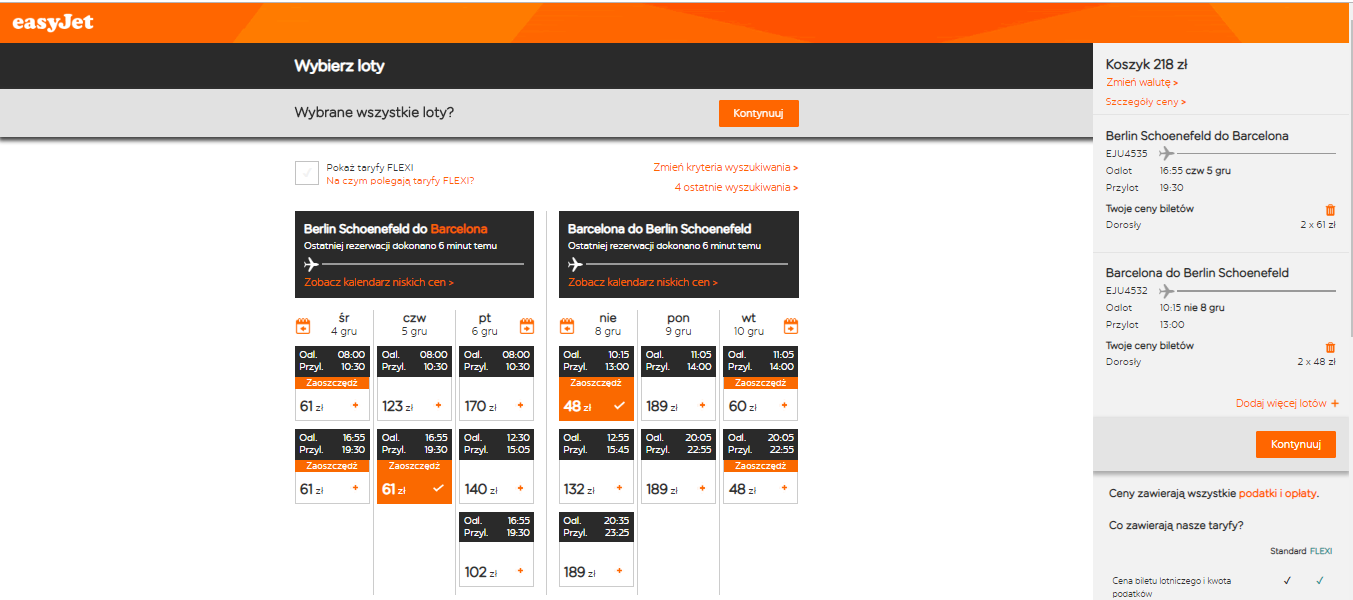Open the Zmień walutę currency option

pos(1142,83)
